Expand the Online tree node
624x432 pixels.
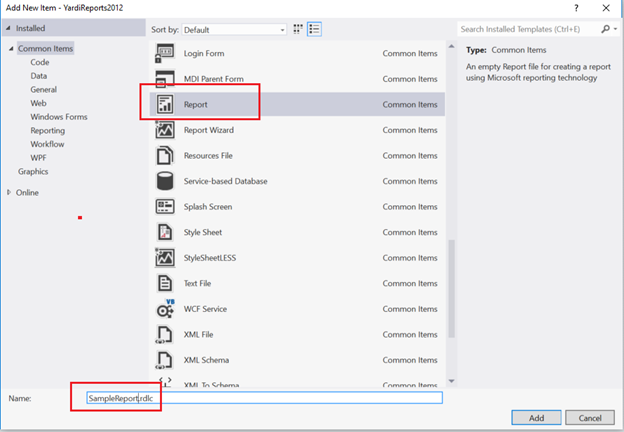point(9,192)
